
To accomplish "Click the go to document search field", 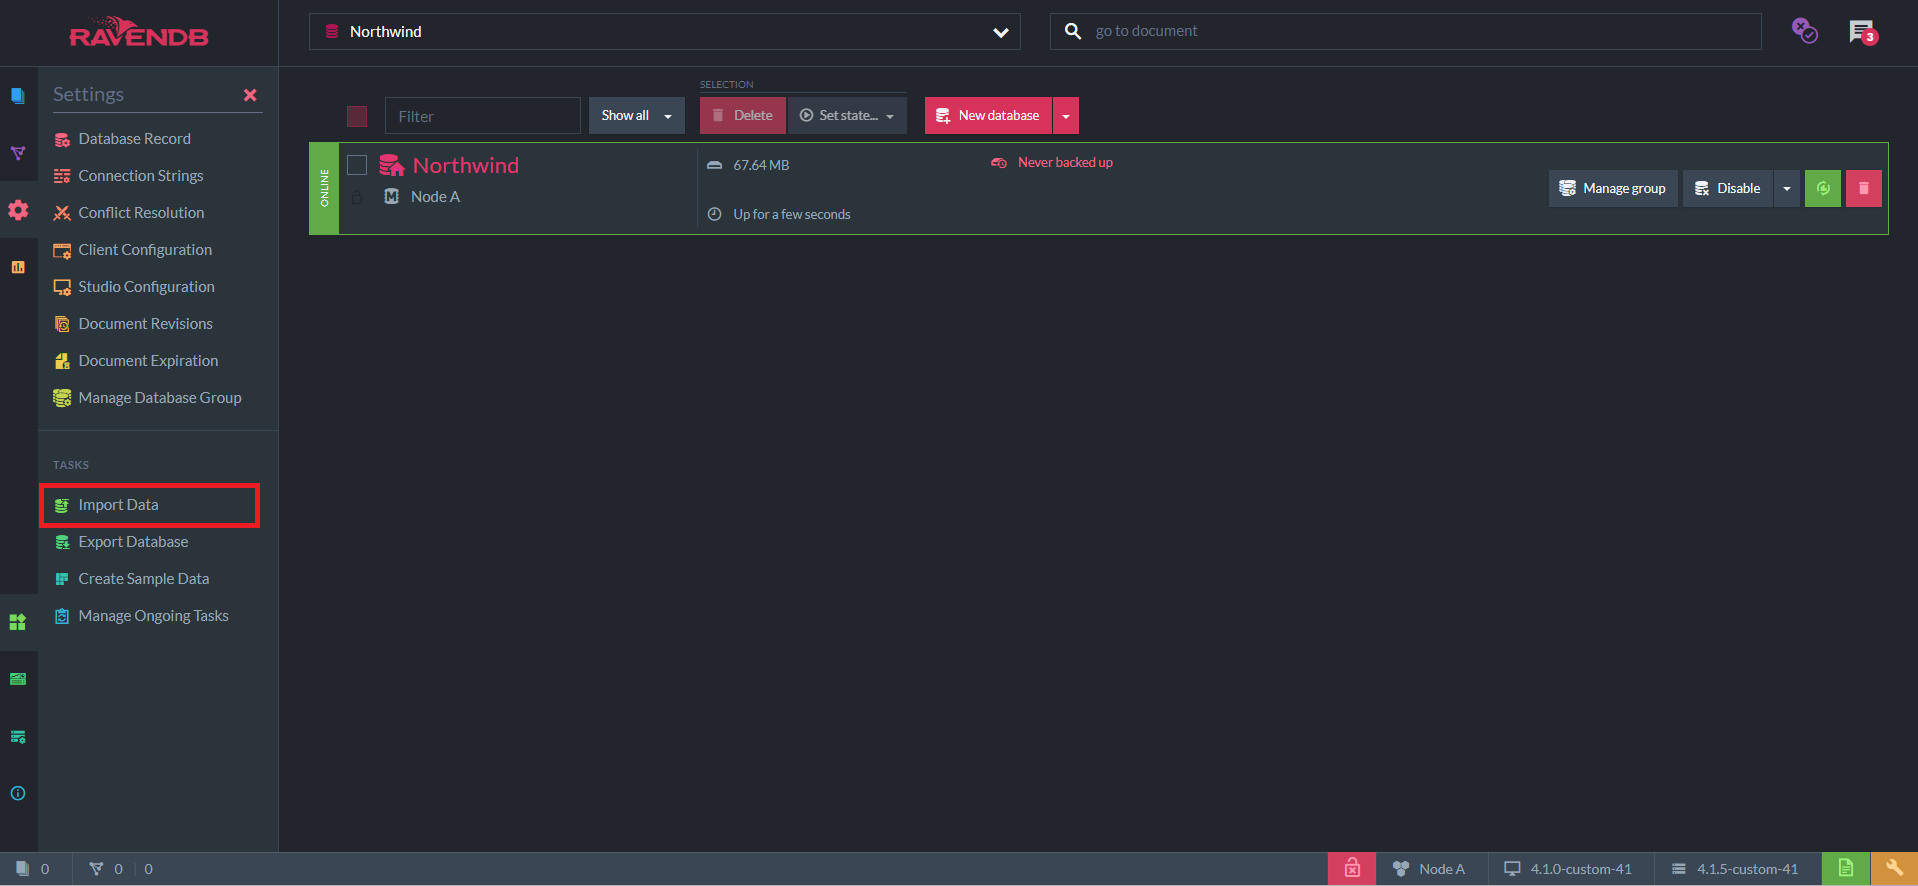I will [x=1406, y=31].
